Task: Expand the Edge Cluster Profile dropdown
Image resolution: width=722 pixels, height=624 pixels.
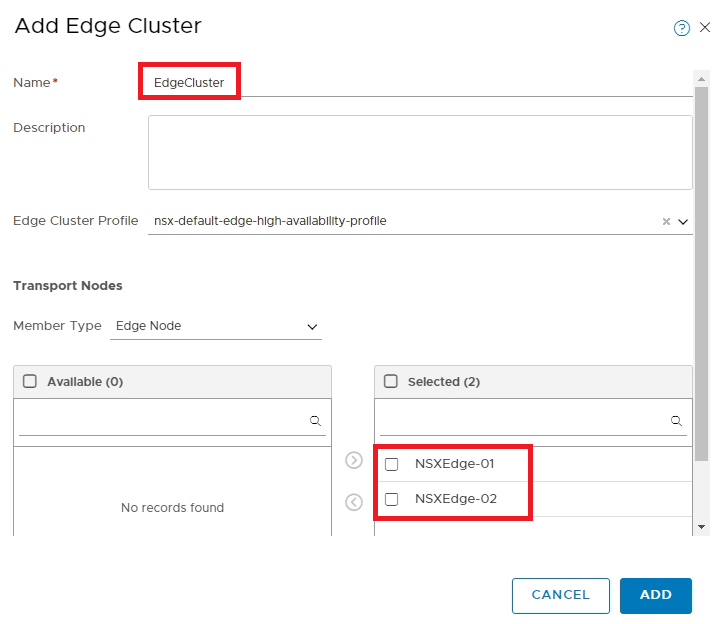Action: click(x=683, y=222)
